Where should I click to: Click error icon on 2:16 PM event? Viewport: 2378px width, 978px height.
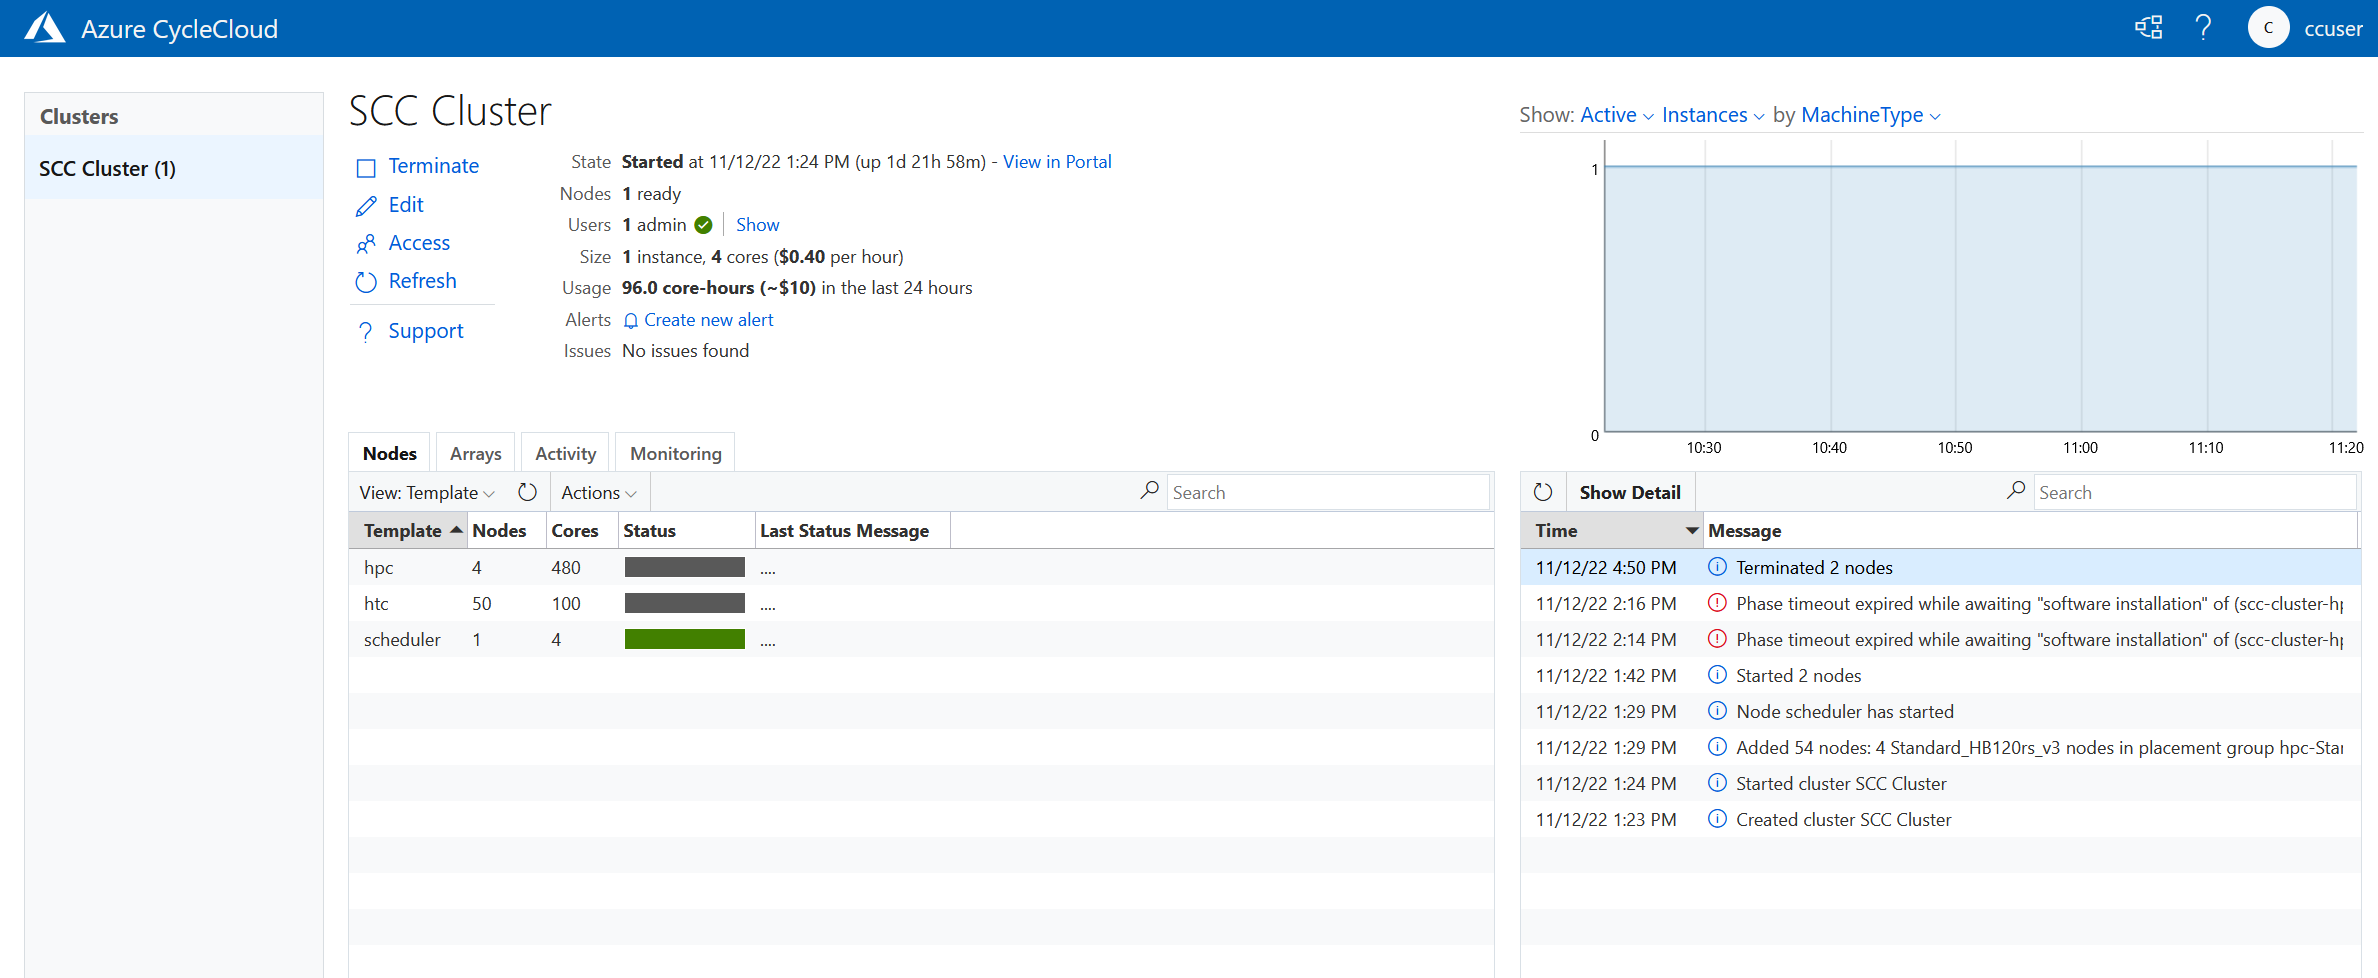coord(1717,603)
